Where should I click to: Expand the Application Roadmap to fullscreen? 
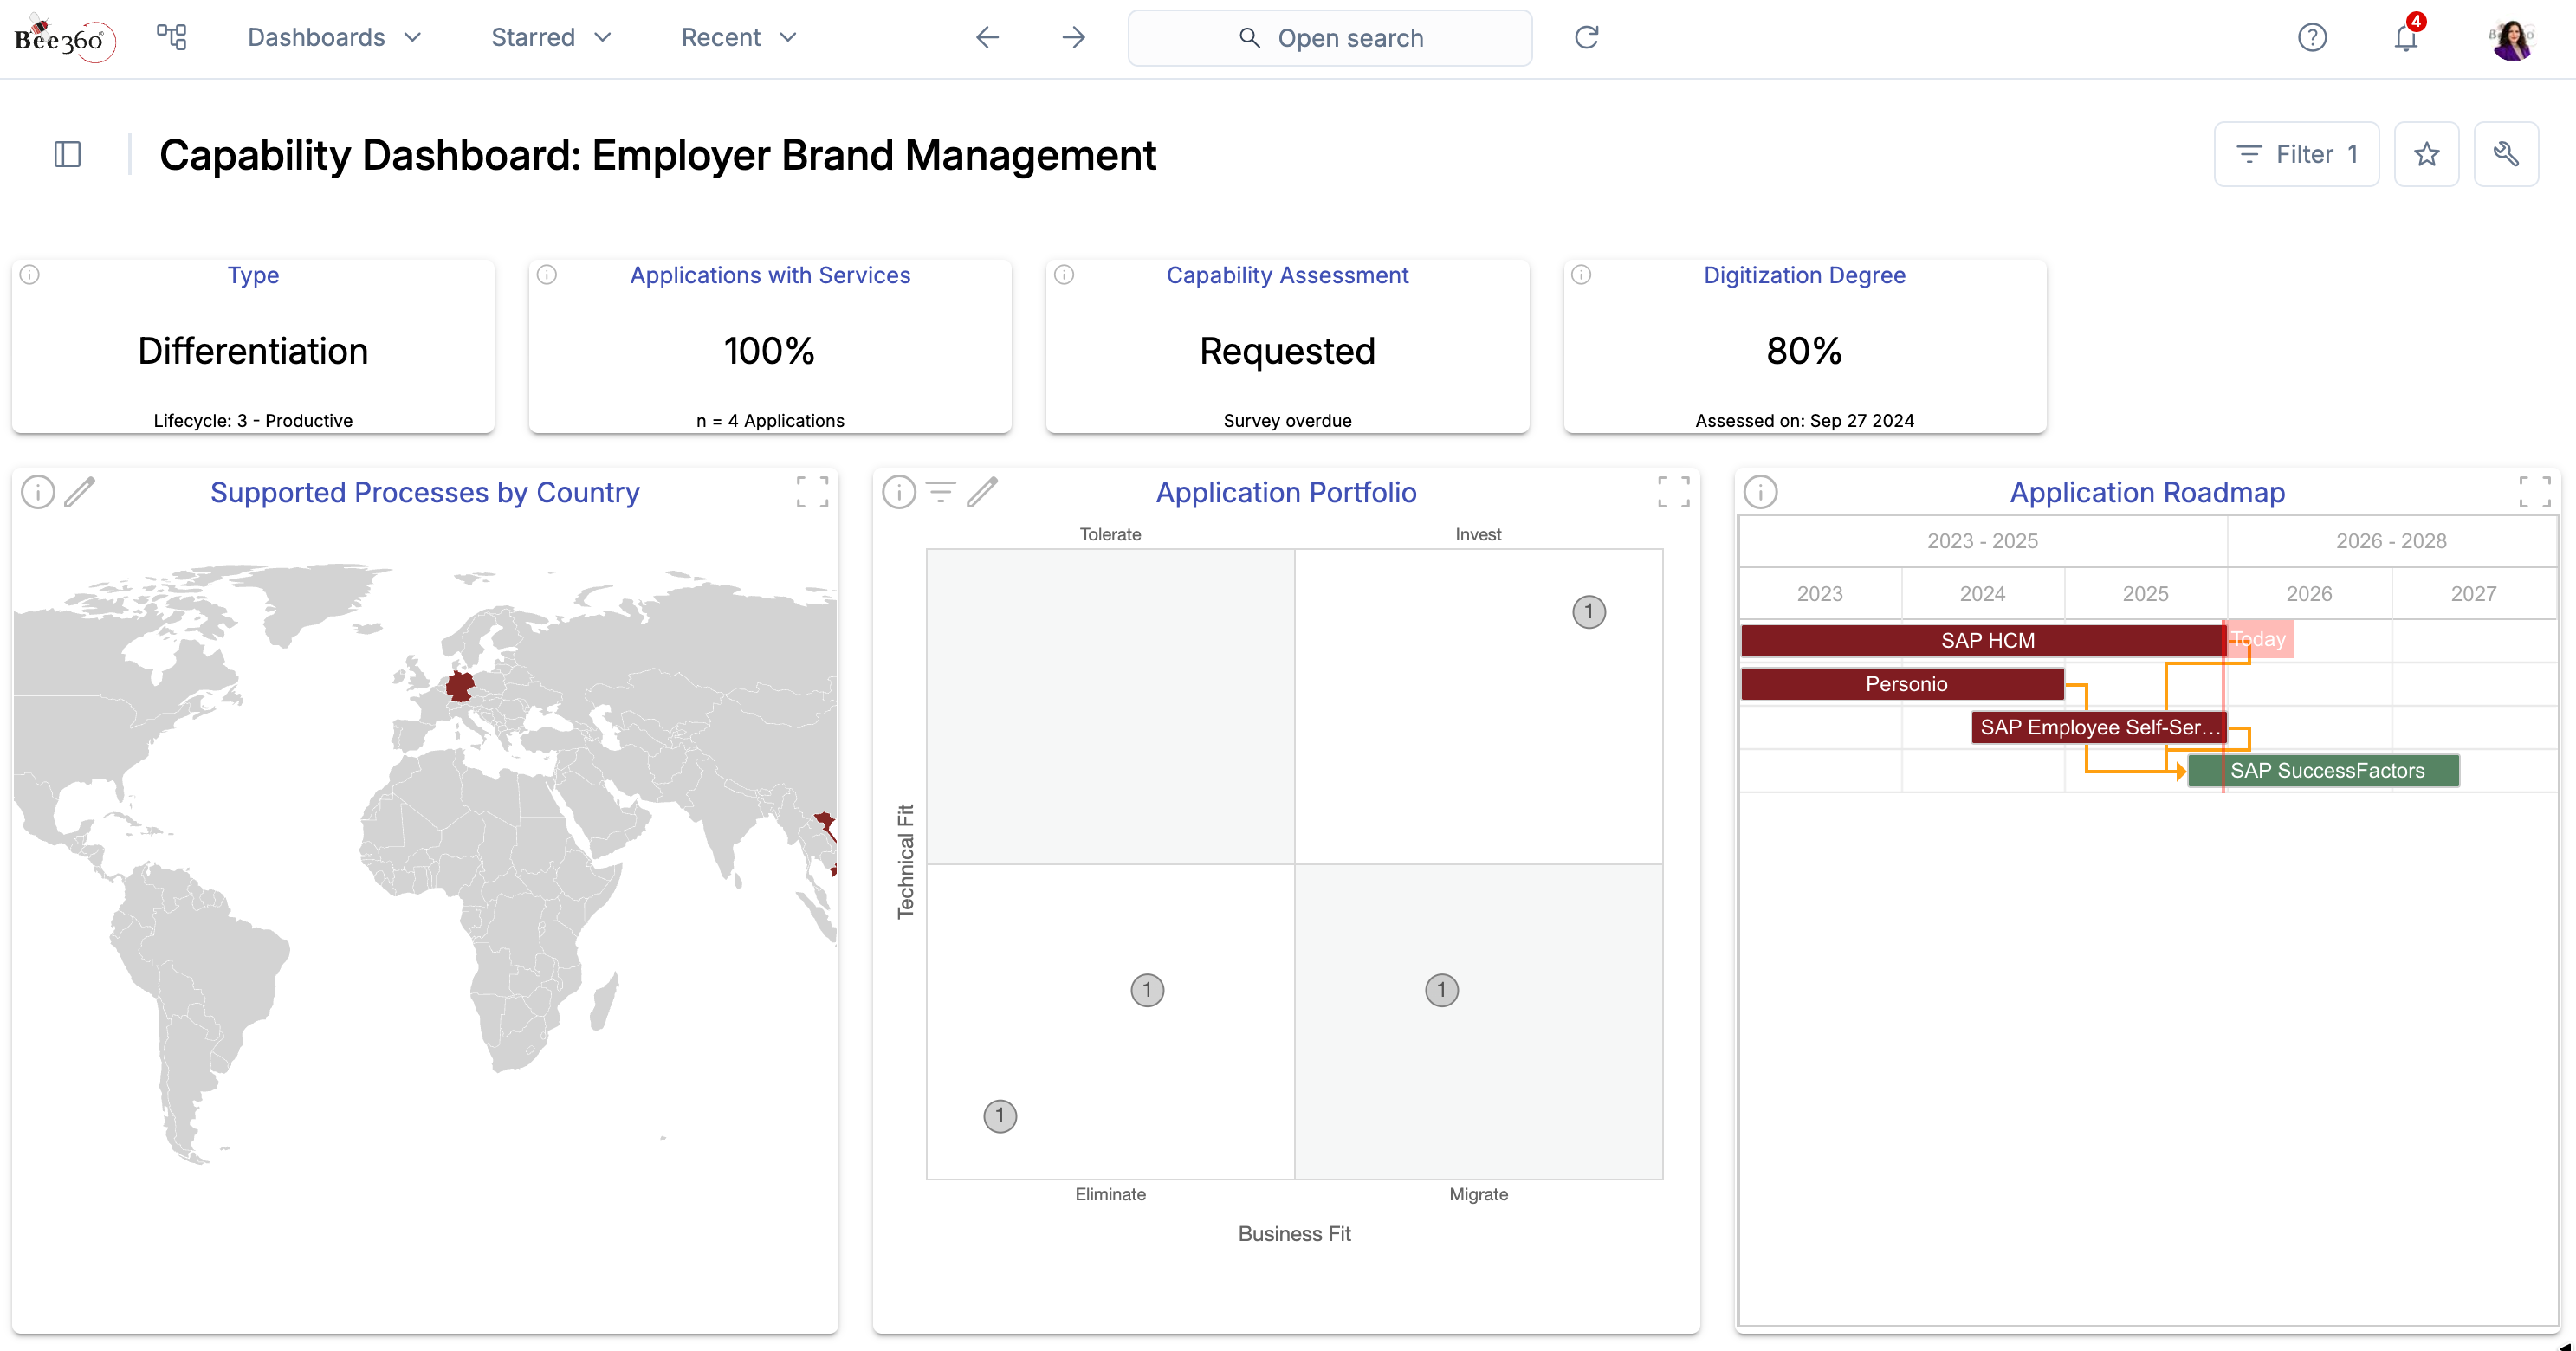[x=2536, y=491]
